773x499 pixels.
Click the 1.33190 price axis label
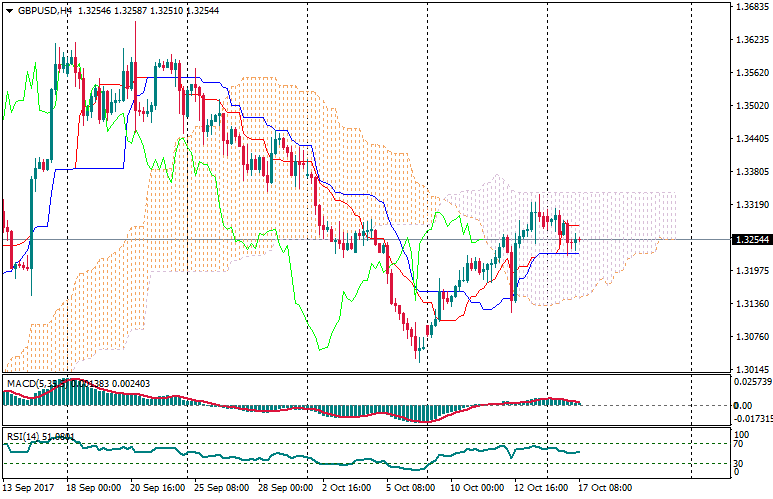pos(751,205)
